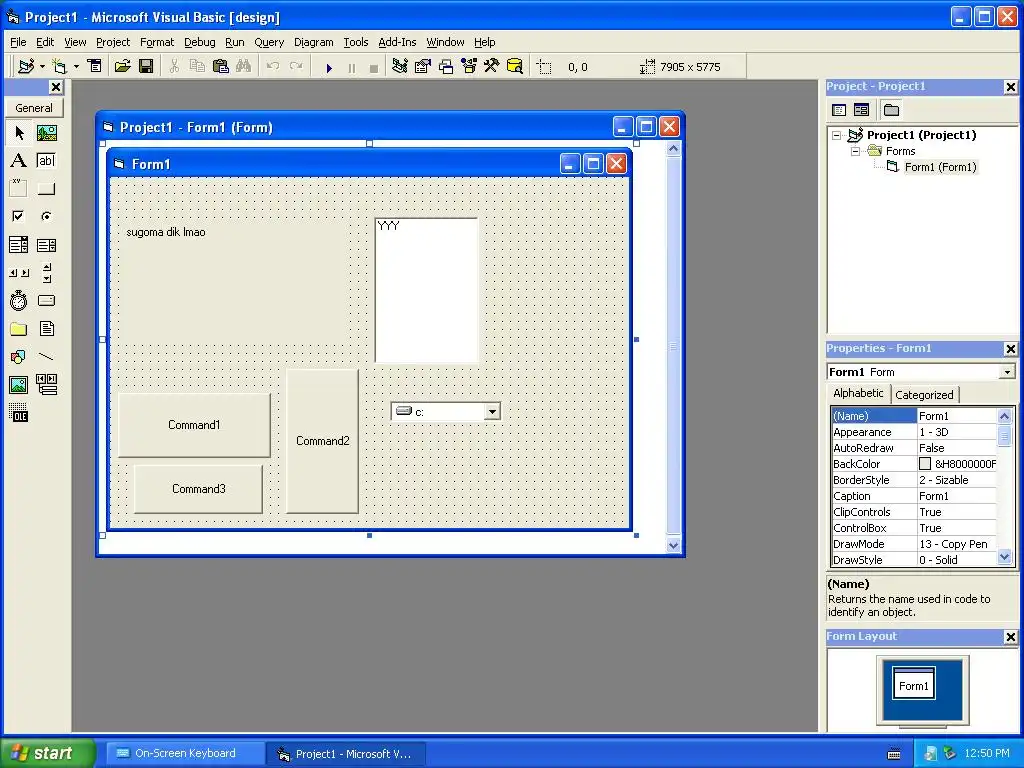Select the Frame control tool
Screen dimensions: 1024x768
coord(19,189)
